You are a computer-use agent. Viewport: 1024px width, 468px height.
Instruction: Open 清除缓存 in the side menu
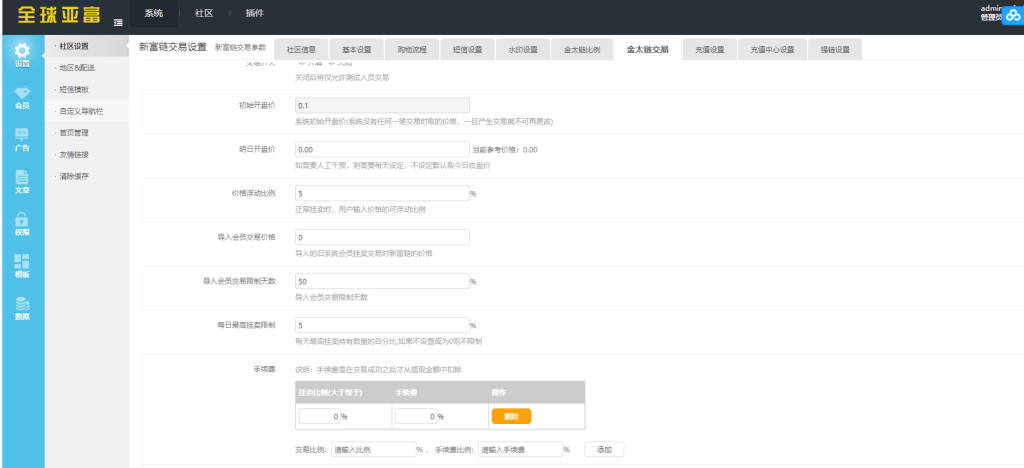[x=87, y=176]
